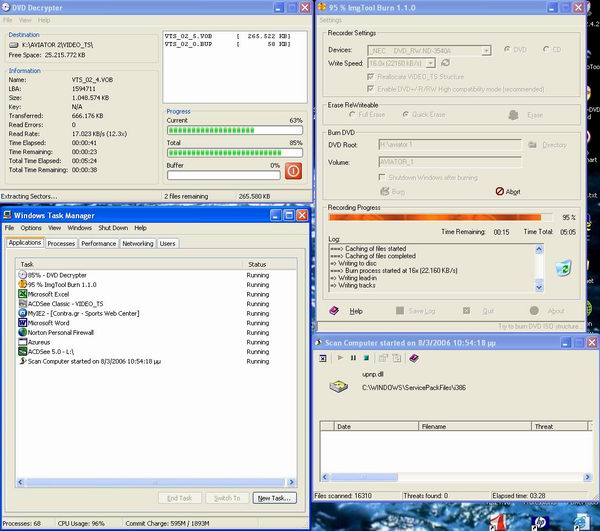Click the Switch To button
This screenshot has height=531, width=600.
click(x=227, y=498)
